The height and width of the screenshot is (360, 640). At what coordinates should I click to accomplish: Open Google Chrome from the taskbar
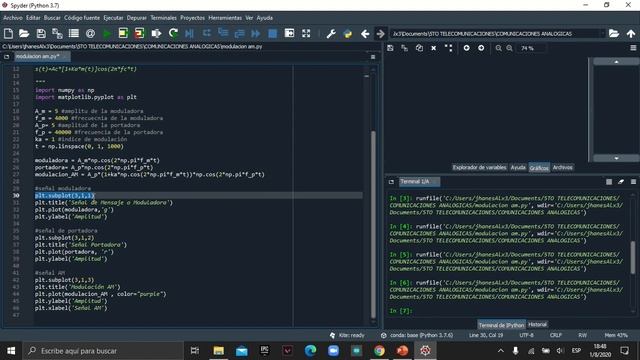(379, 351)
